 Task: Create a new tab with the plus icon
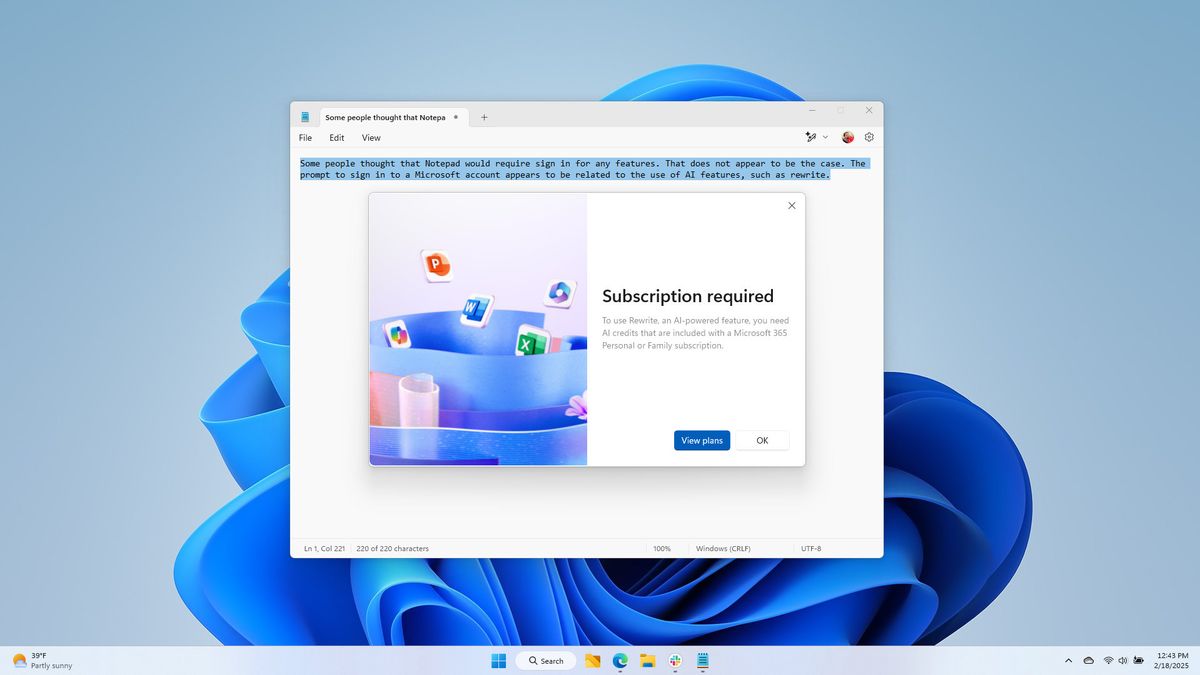[484, 117]
